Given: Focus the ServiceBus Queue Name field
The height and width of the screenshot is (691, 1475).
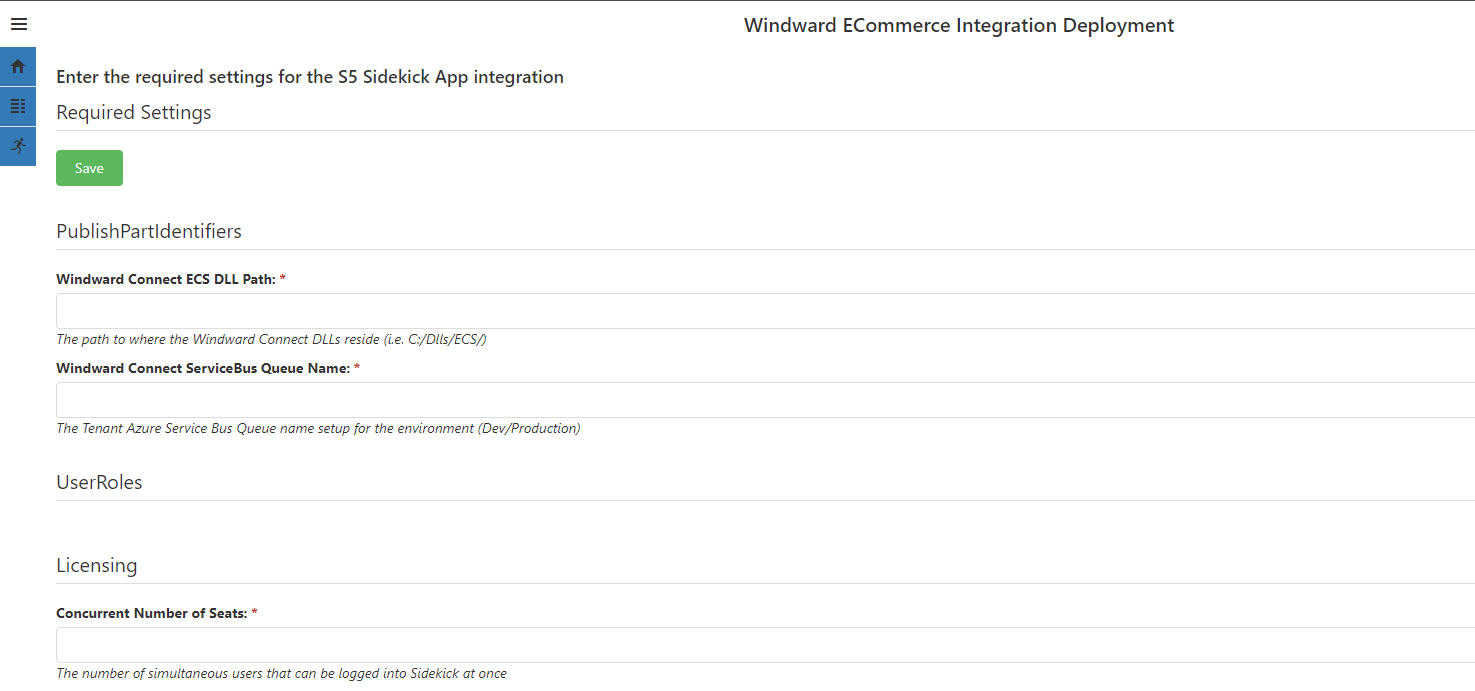Looking at the screenshot, I should click(765, 400).
